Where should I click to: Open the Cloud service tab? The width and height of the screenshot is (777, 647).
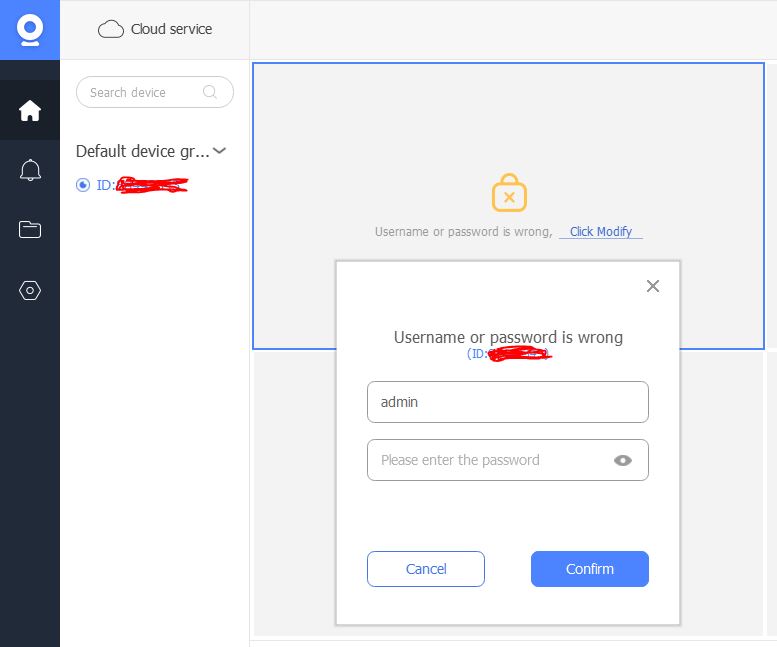point(155,29)
